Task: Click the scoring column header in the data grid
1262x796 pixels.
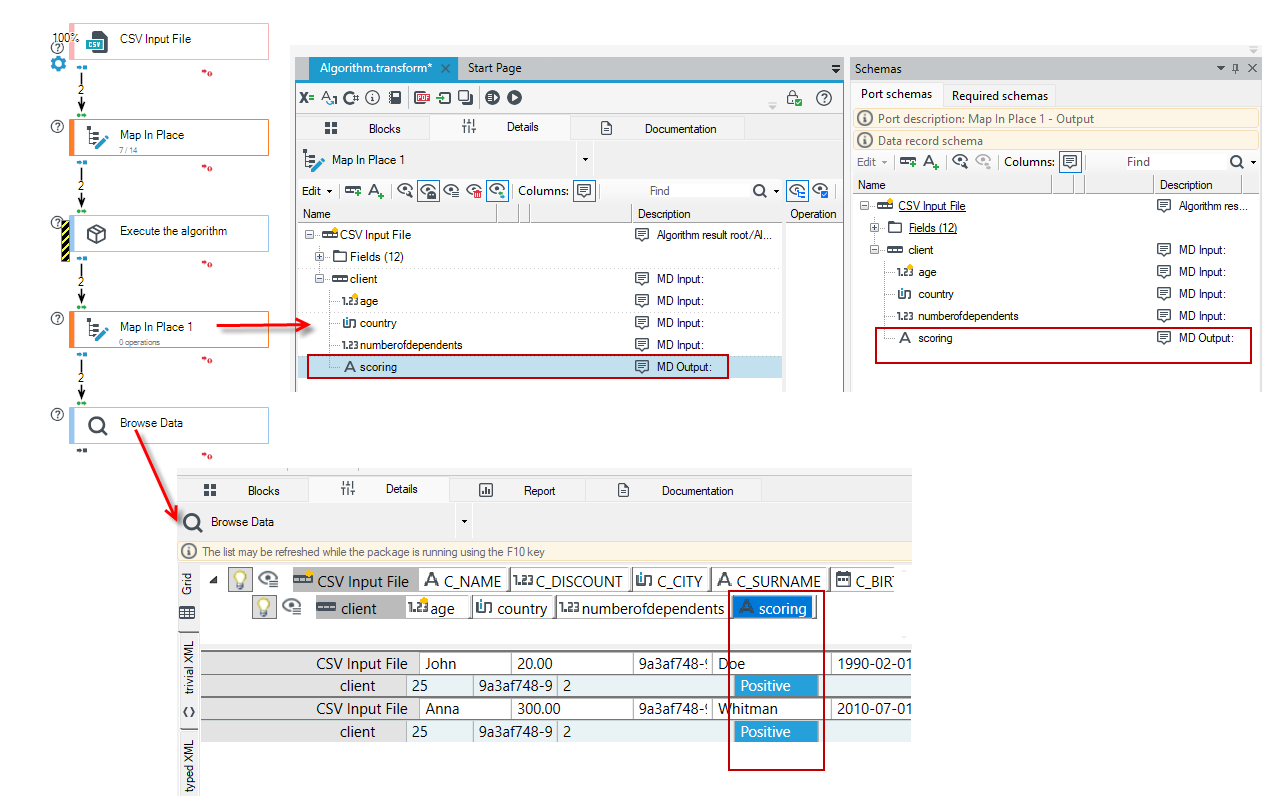Action: coord(771,608)
